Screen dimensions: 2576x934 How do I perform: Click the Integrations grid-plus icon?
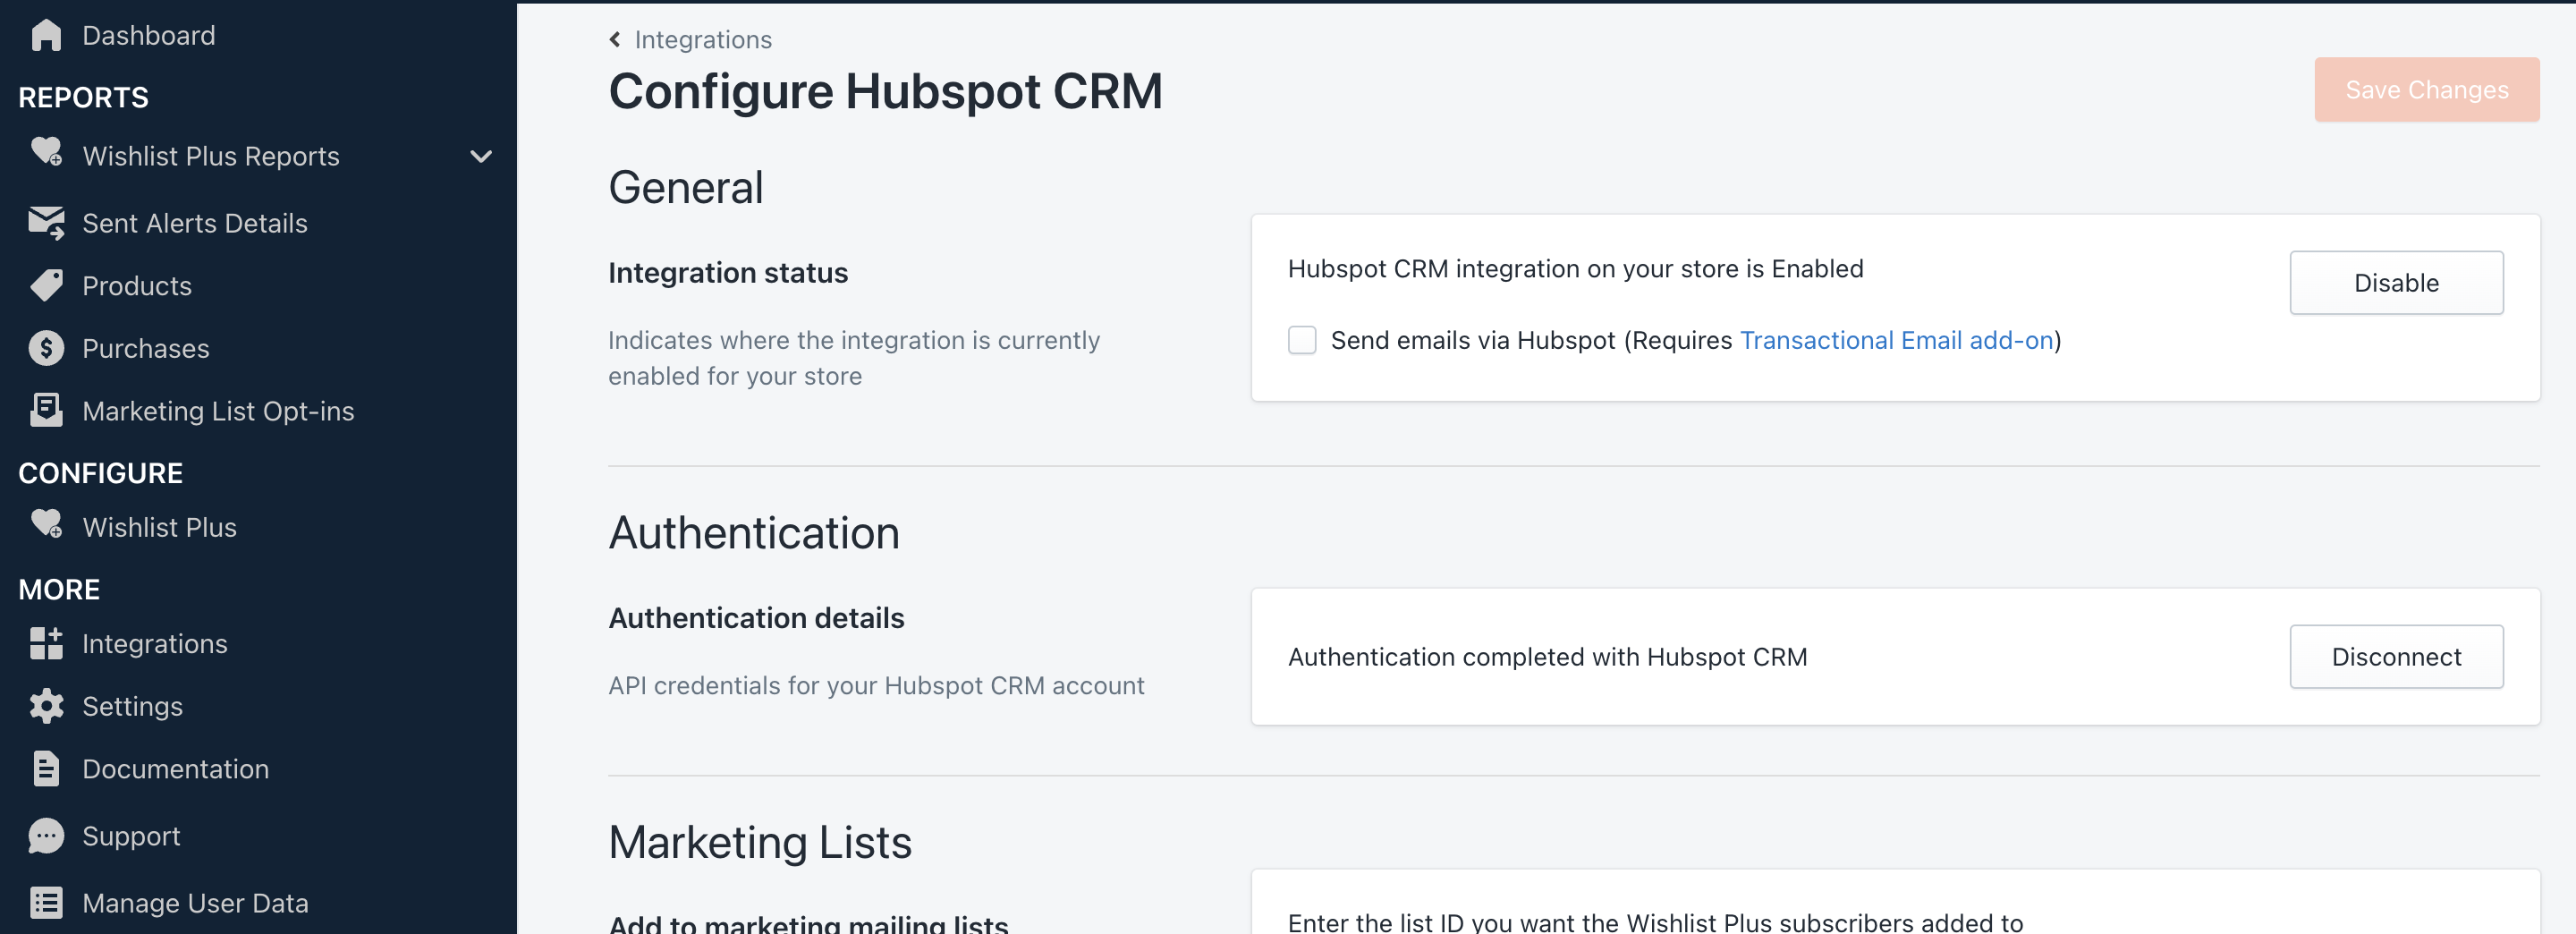(x=46, y=643)
